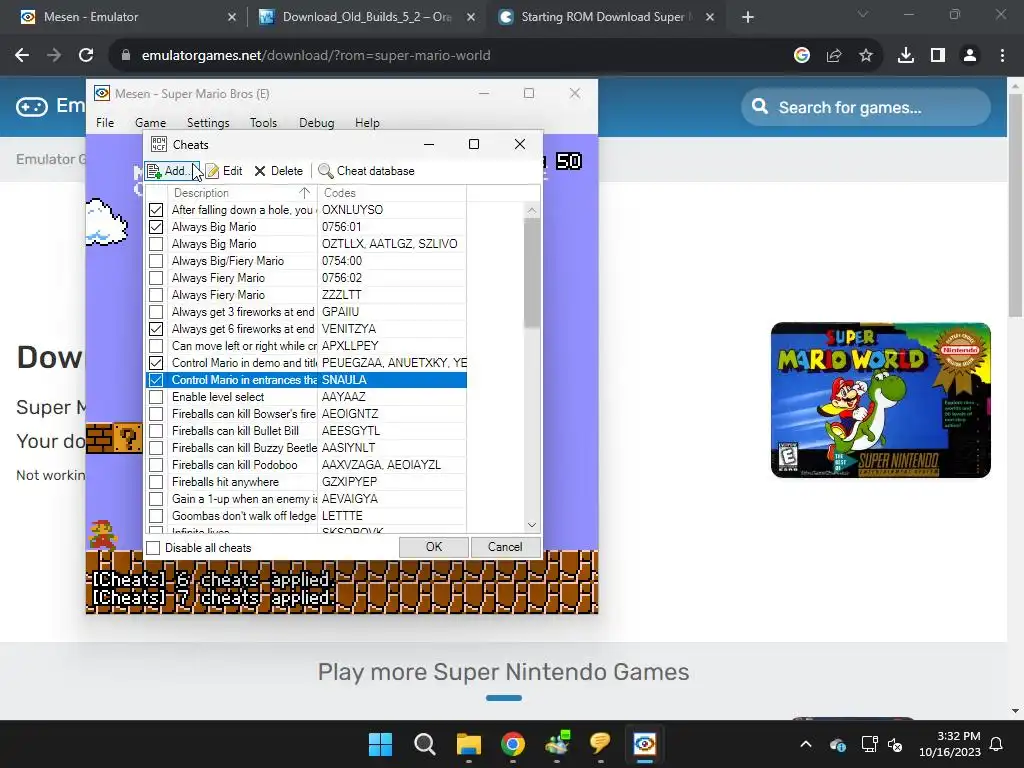Uncheck Always Big Mario 0756:01 cheat
The width and height of the screenshot is (1024, 768).
click(156, 227)
